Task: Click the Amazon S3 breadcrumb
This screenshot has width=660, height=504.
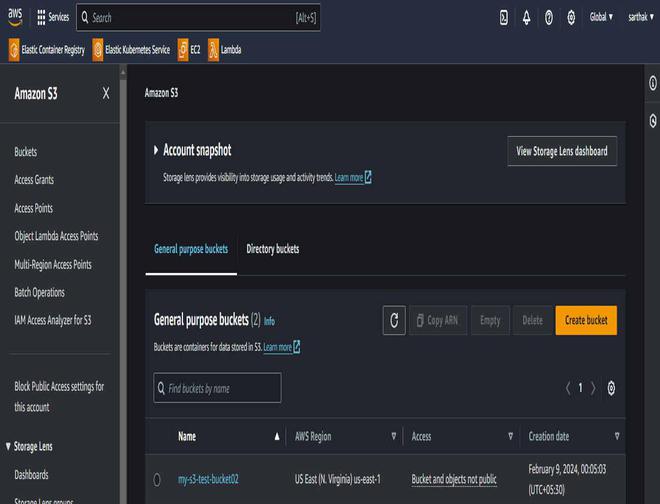Action: pos(161,93)
